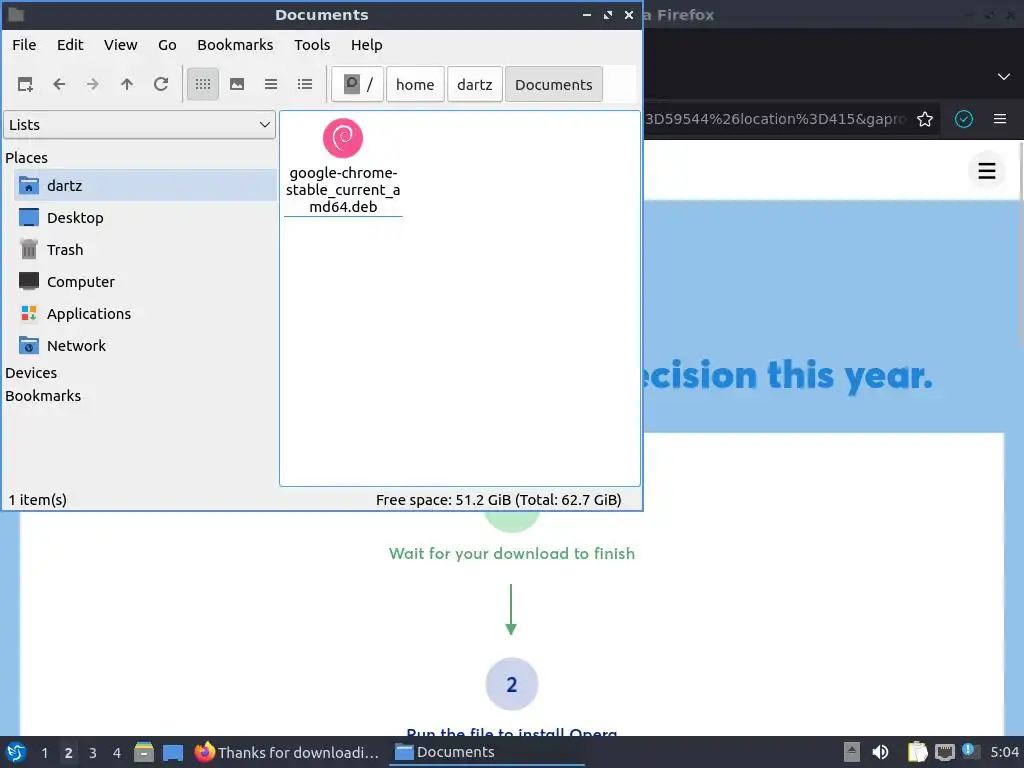Open the Lists side pane dropdown

pos(140,125)
